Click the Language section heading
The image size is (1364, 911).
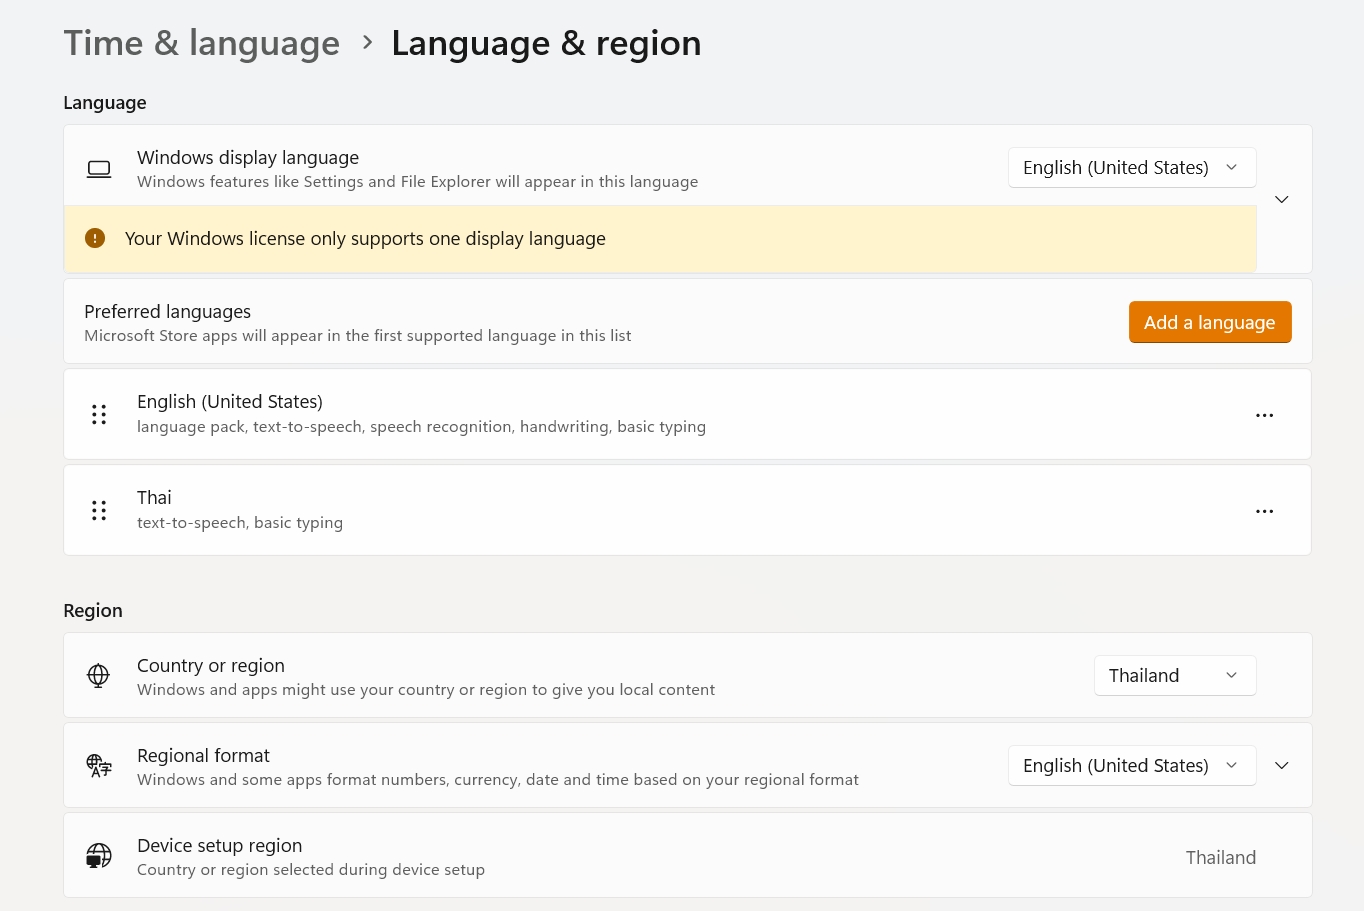click(x=105, y=103)
